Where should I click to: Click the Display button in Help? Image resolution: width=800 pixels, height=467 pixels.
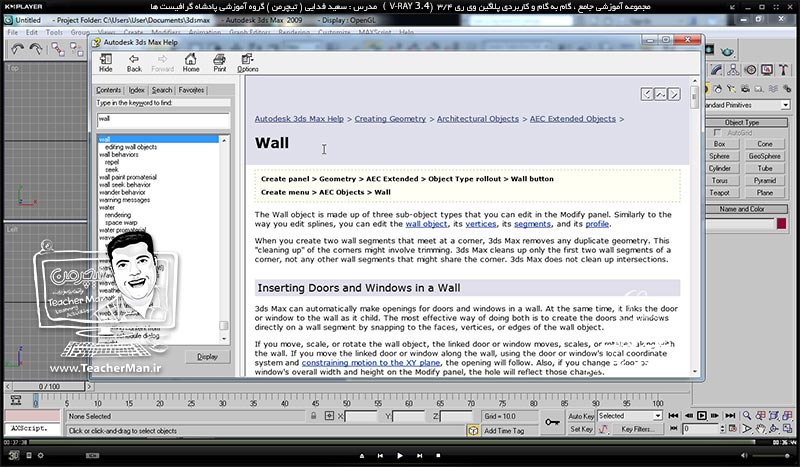(207, 357)
